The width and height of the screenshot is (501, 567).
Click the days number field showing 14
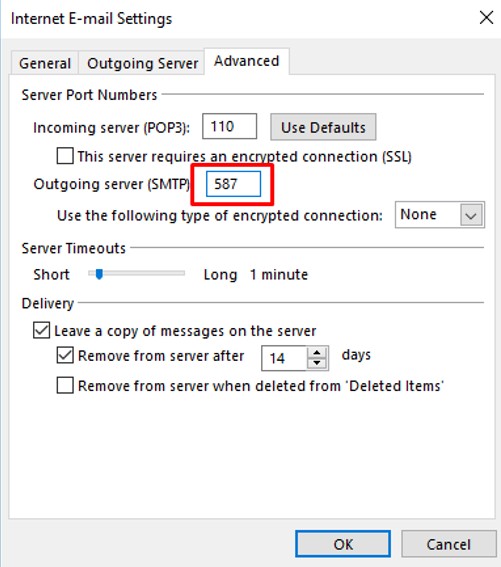tap(284, 358)
